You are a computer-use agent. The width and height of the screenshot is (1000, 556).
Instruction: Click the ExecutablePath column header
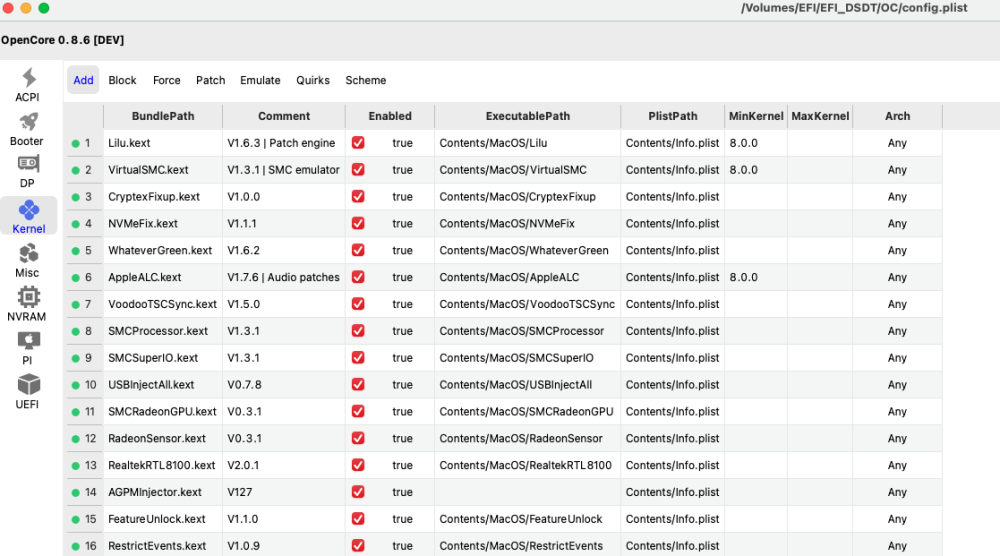click(x=527, y=116)
